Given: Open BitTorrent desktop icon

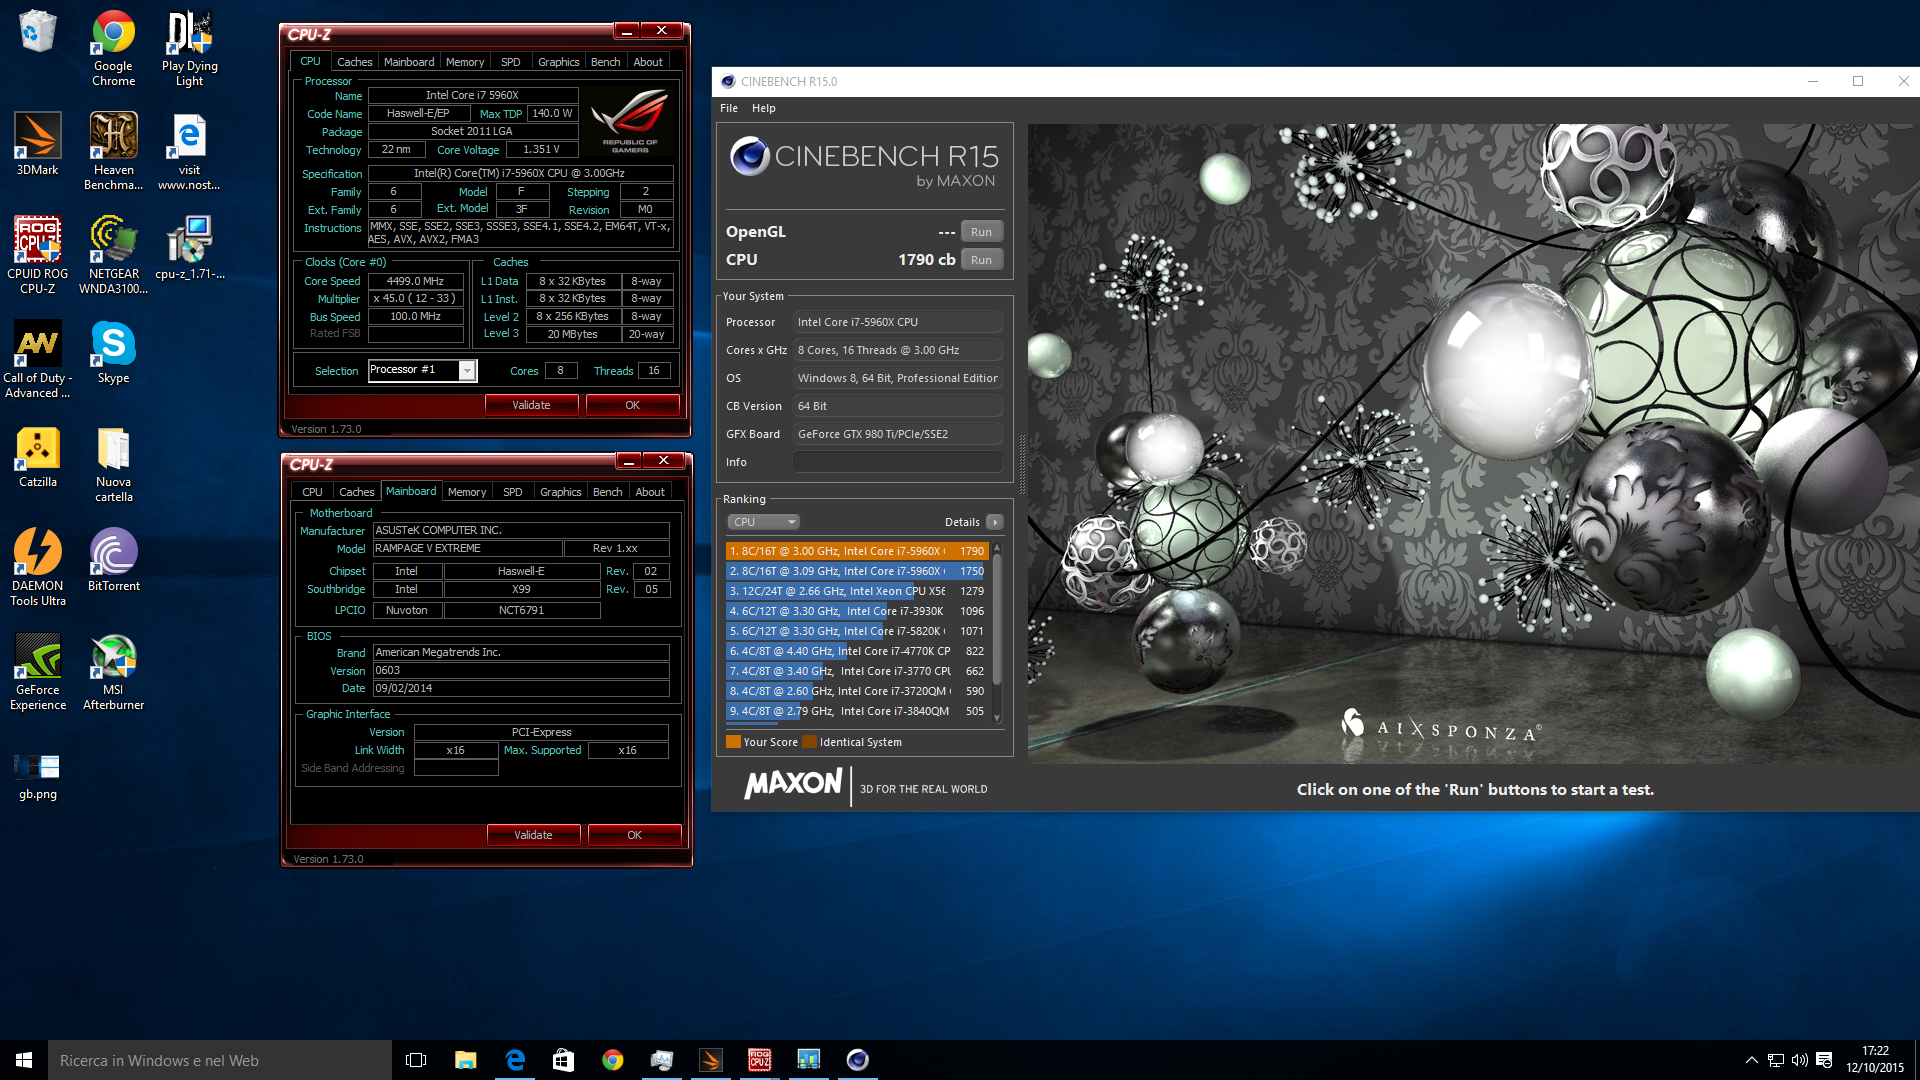Looking at the screenshot, I should (x=113, y=560).
